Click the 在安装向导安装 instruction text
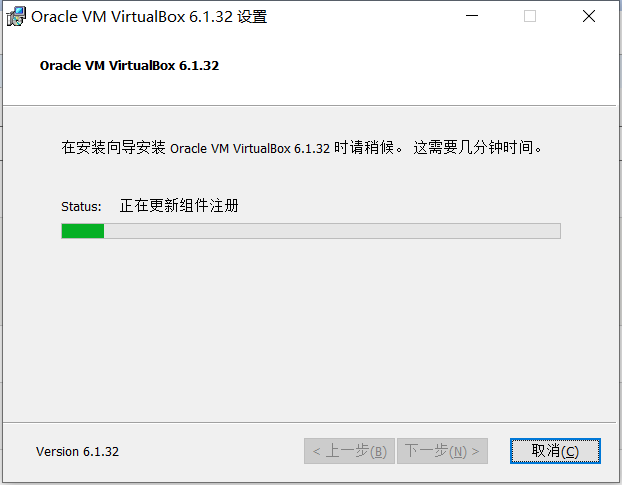 coord(113,148)
